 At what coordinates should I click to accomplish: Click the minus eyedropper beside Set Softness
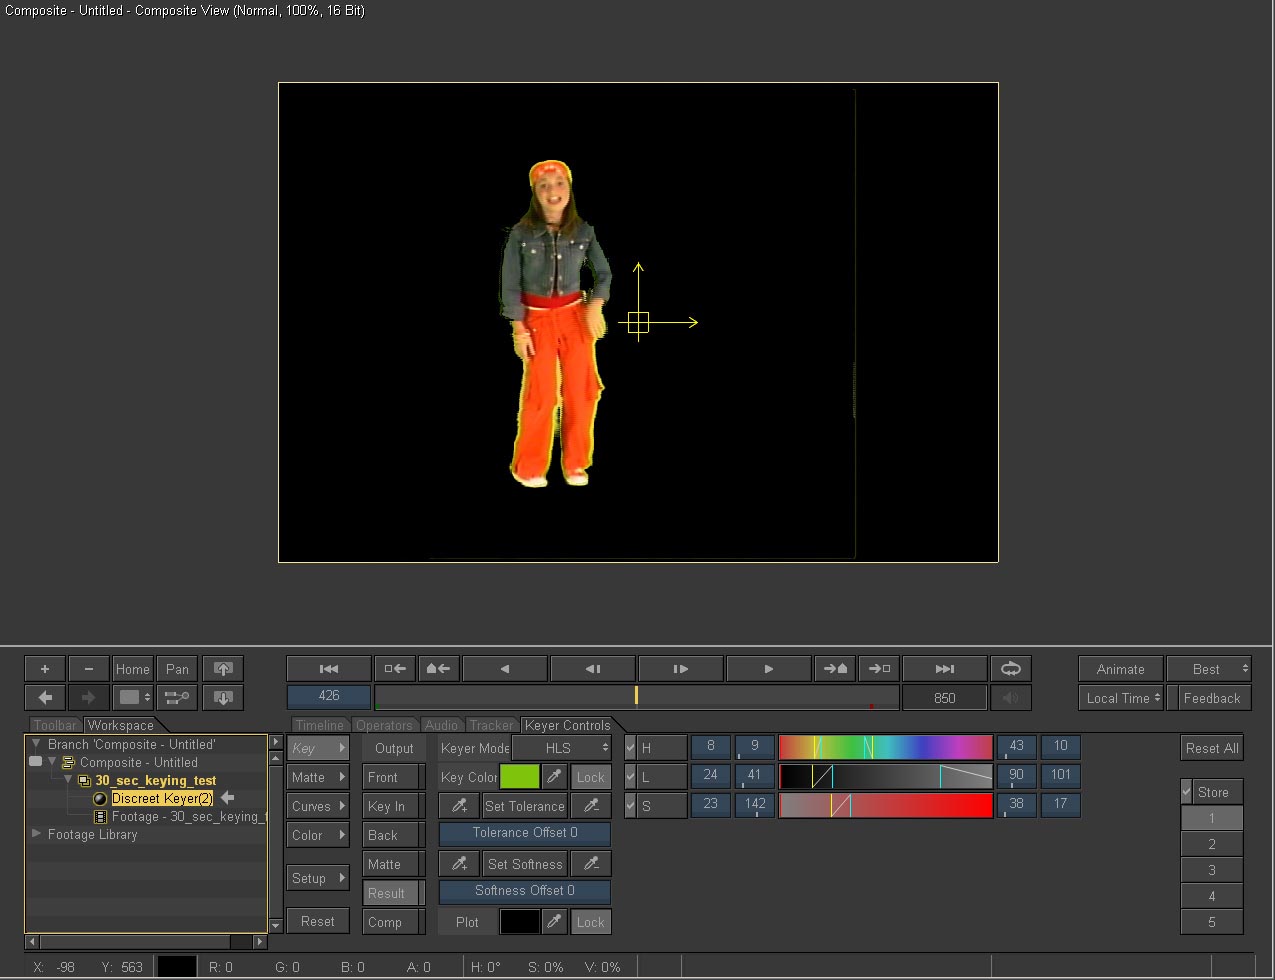pos(590,864)
